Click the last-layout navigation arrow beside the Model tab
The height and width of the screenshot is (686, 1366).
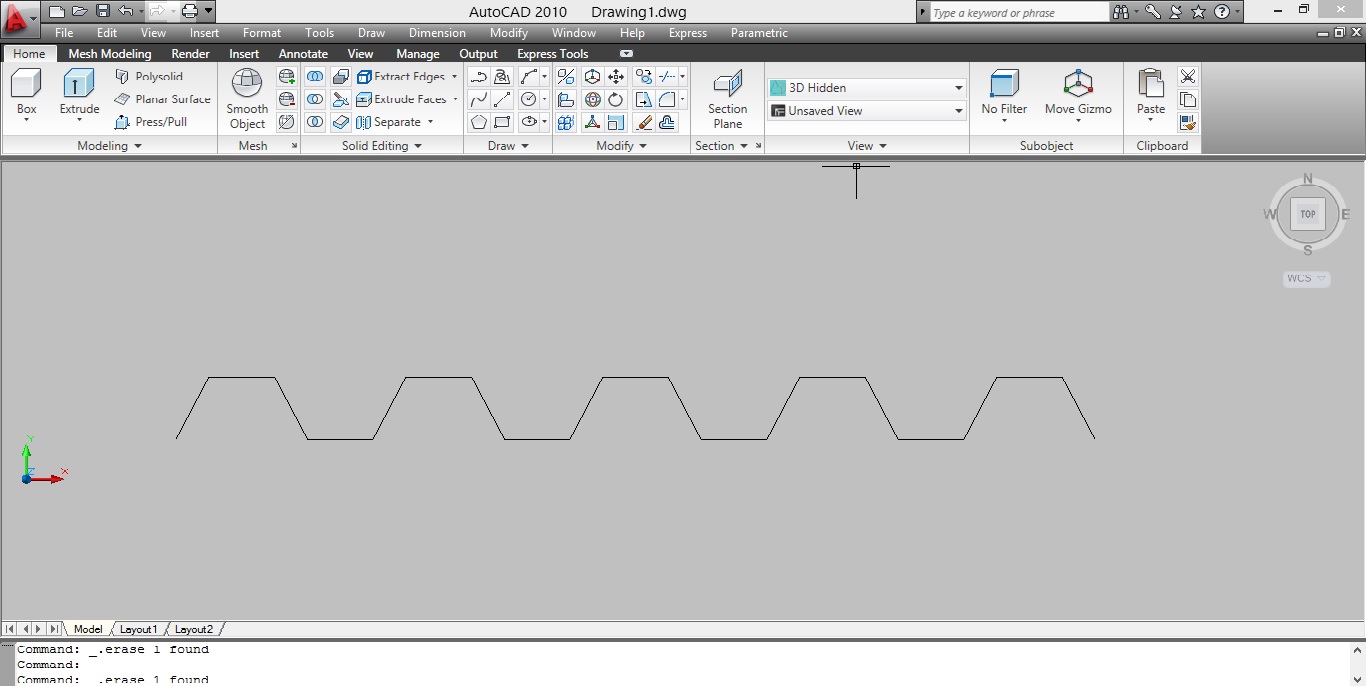(53, 629)
